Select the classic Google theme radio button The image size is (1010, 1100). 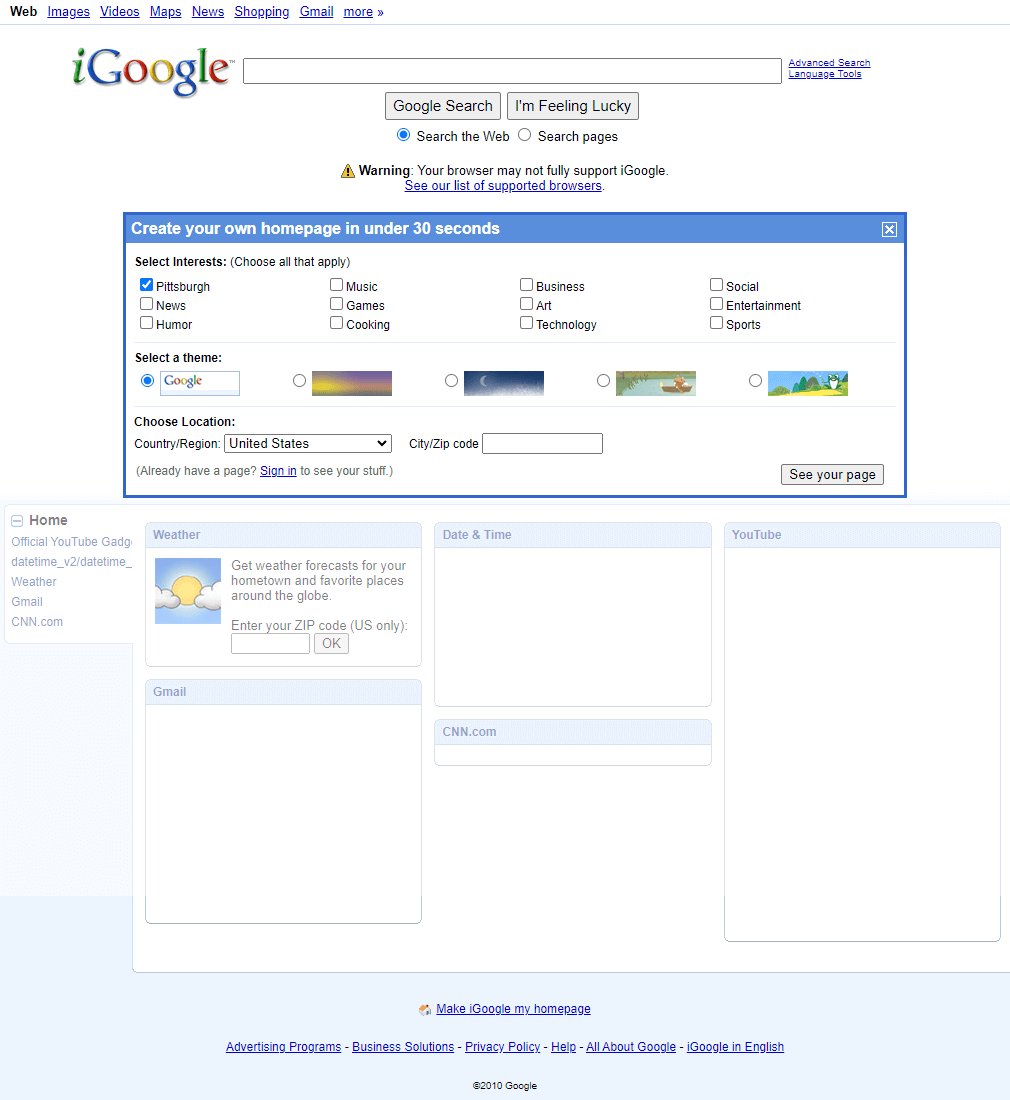tap(147, 380)
